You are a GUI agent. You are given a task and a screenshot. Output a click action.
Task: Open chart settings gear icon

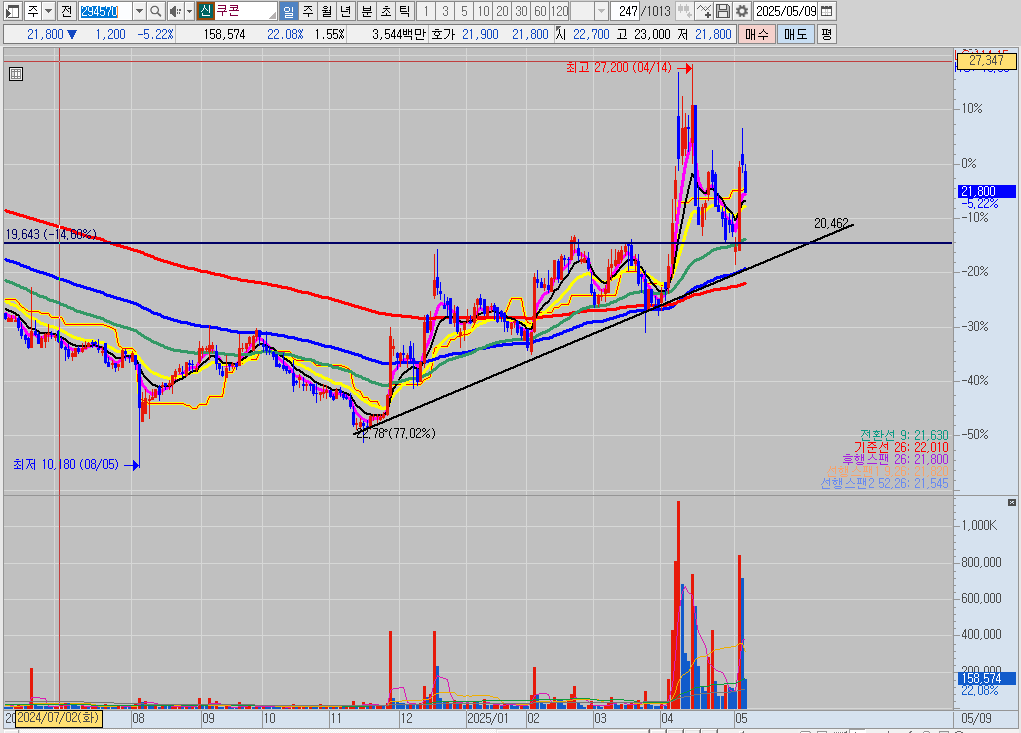pyautogui.click(x=742, y=11)
